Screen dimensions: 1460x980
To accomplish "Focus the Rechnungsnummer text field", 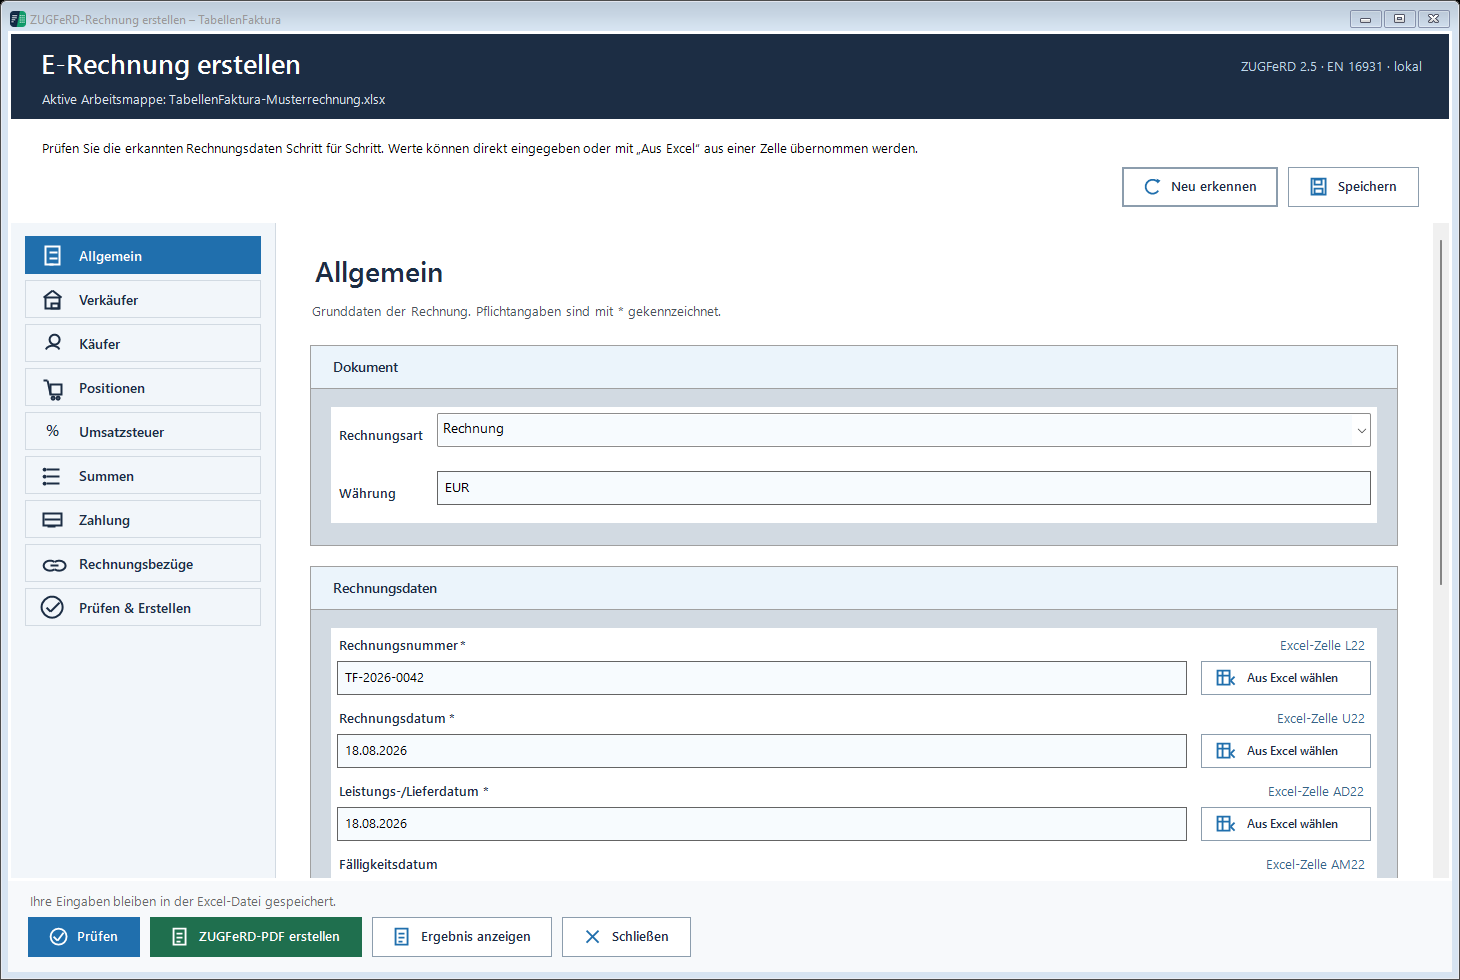I will (x=762, y=678).
